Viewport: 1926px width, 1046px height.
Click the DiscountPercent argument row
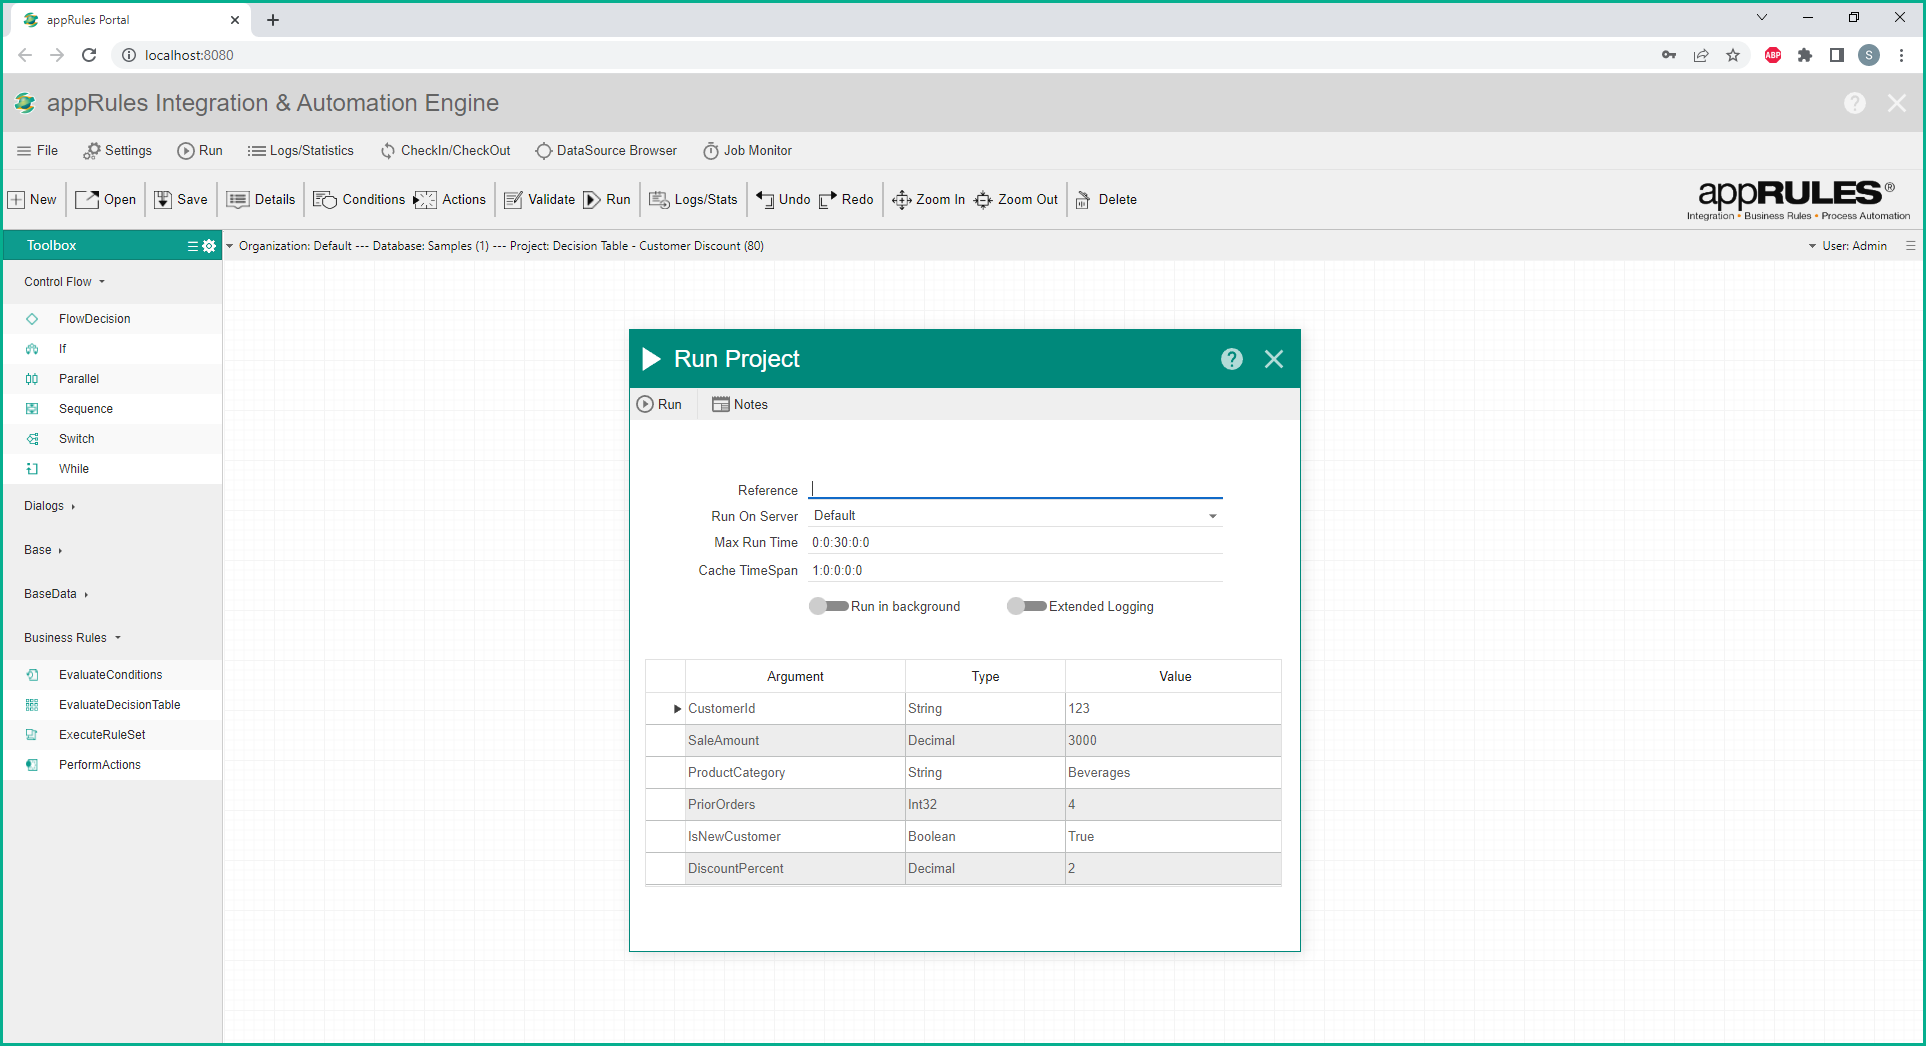coord(964,869)
